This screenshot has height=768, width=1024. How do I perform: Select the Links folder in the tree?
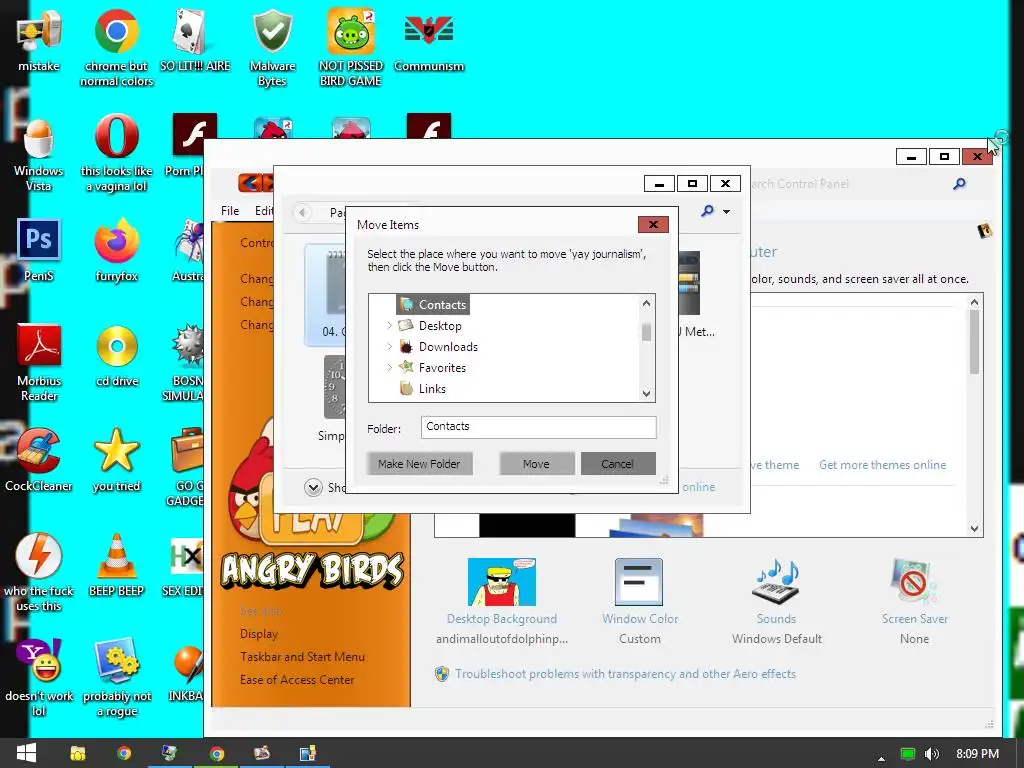coord(423,389)
